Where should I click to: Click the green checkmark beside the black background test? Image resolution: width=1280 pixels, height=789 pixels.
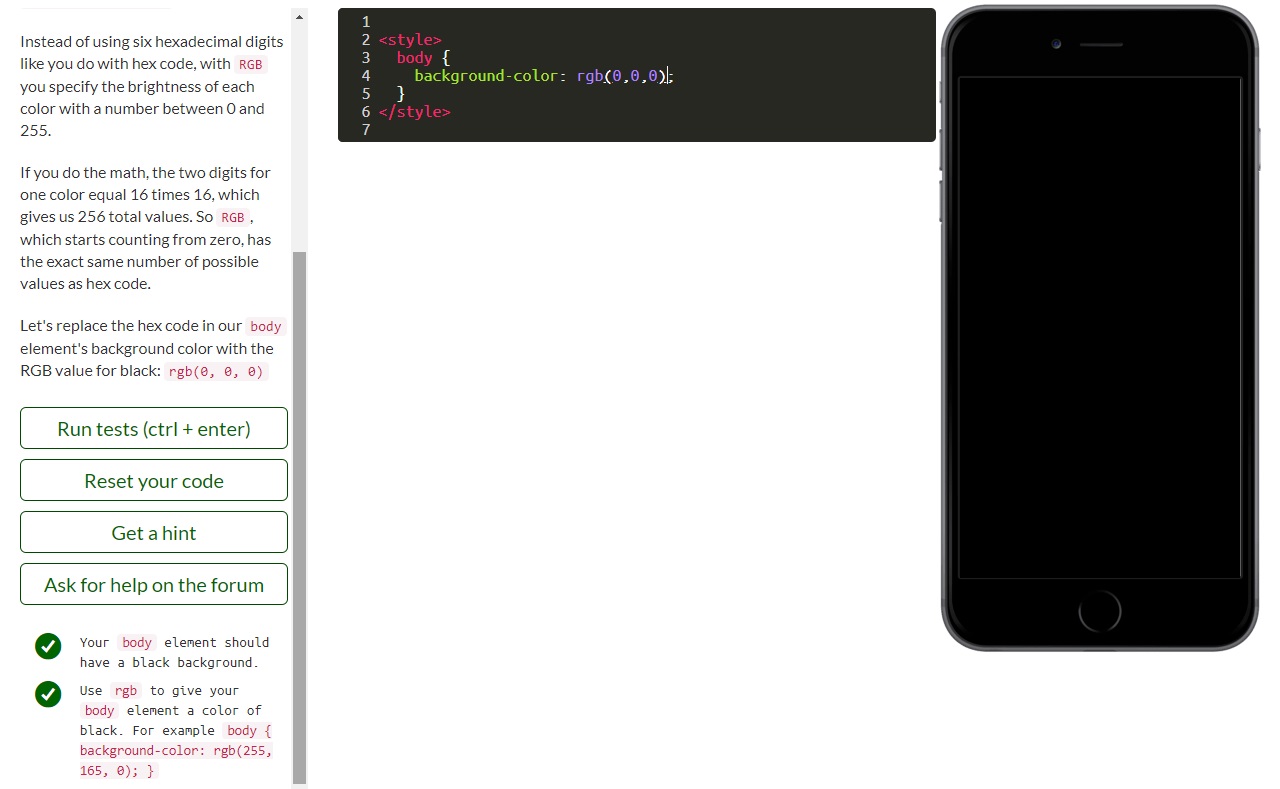(x=48, y=646)
